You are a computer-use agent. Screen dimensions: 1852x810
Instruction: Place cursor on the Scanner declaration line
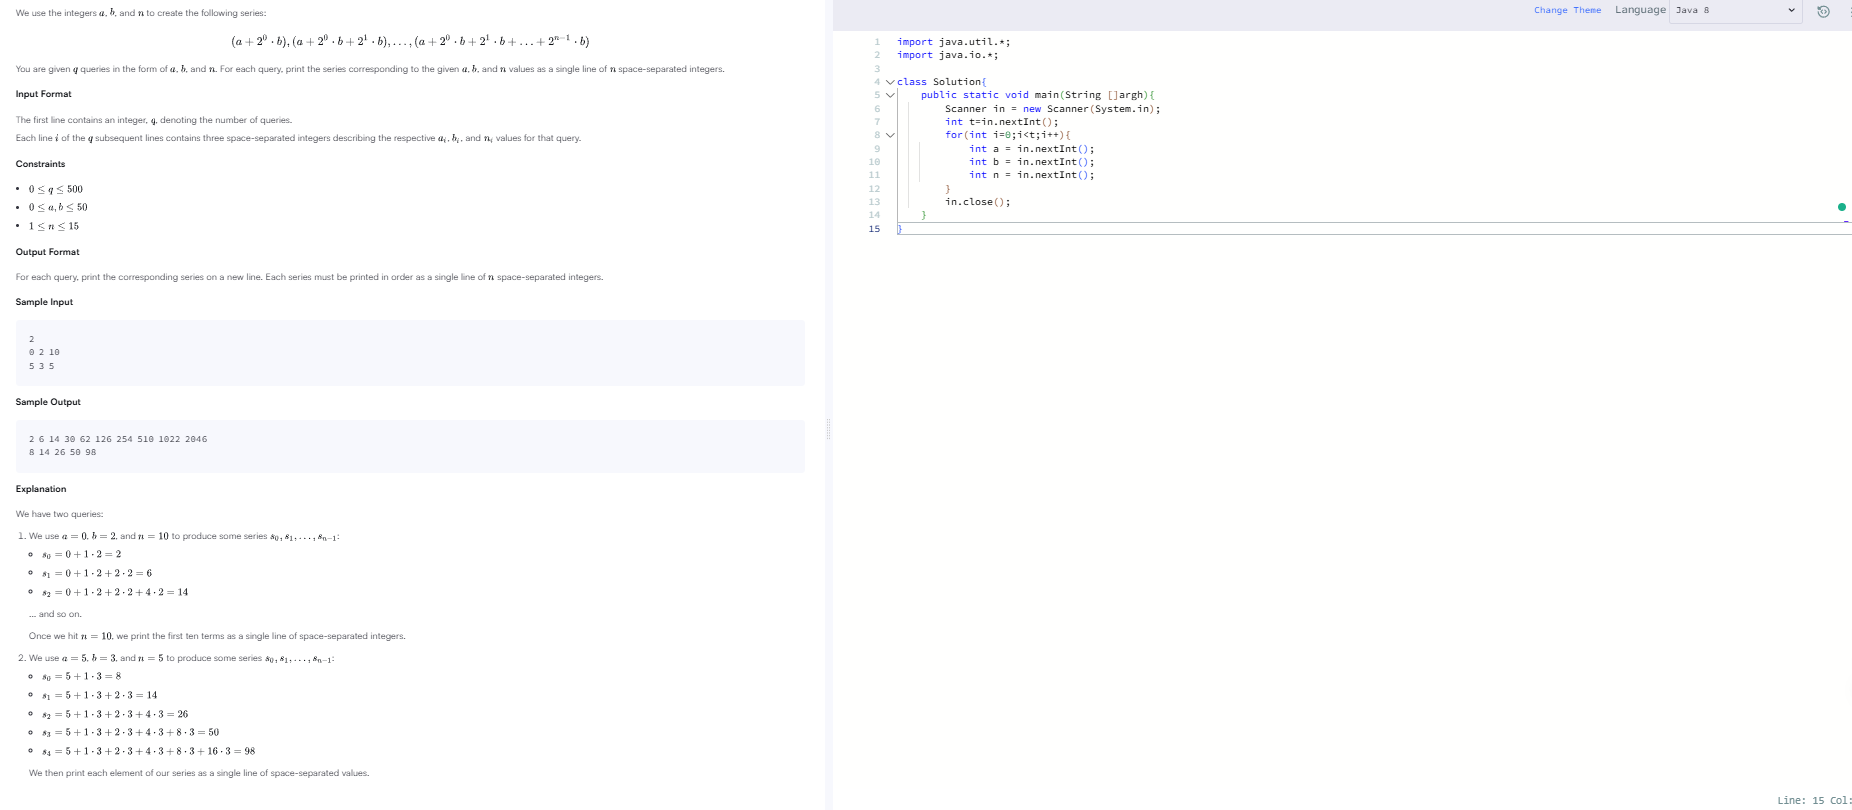pos(1052,109)
